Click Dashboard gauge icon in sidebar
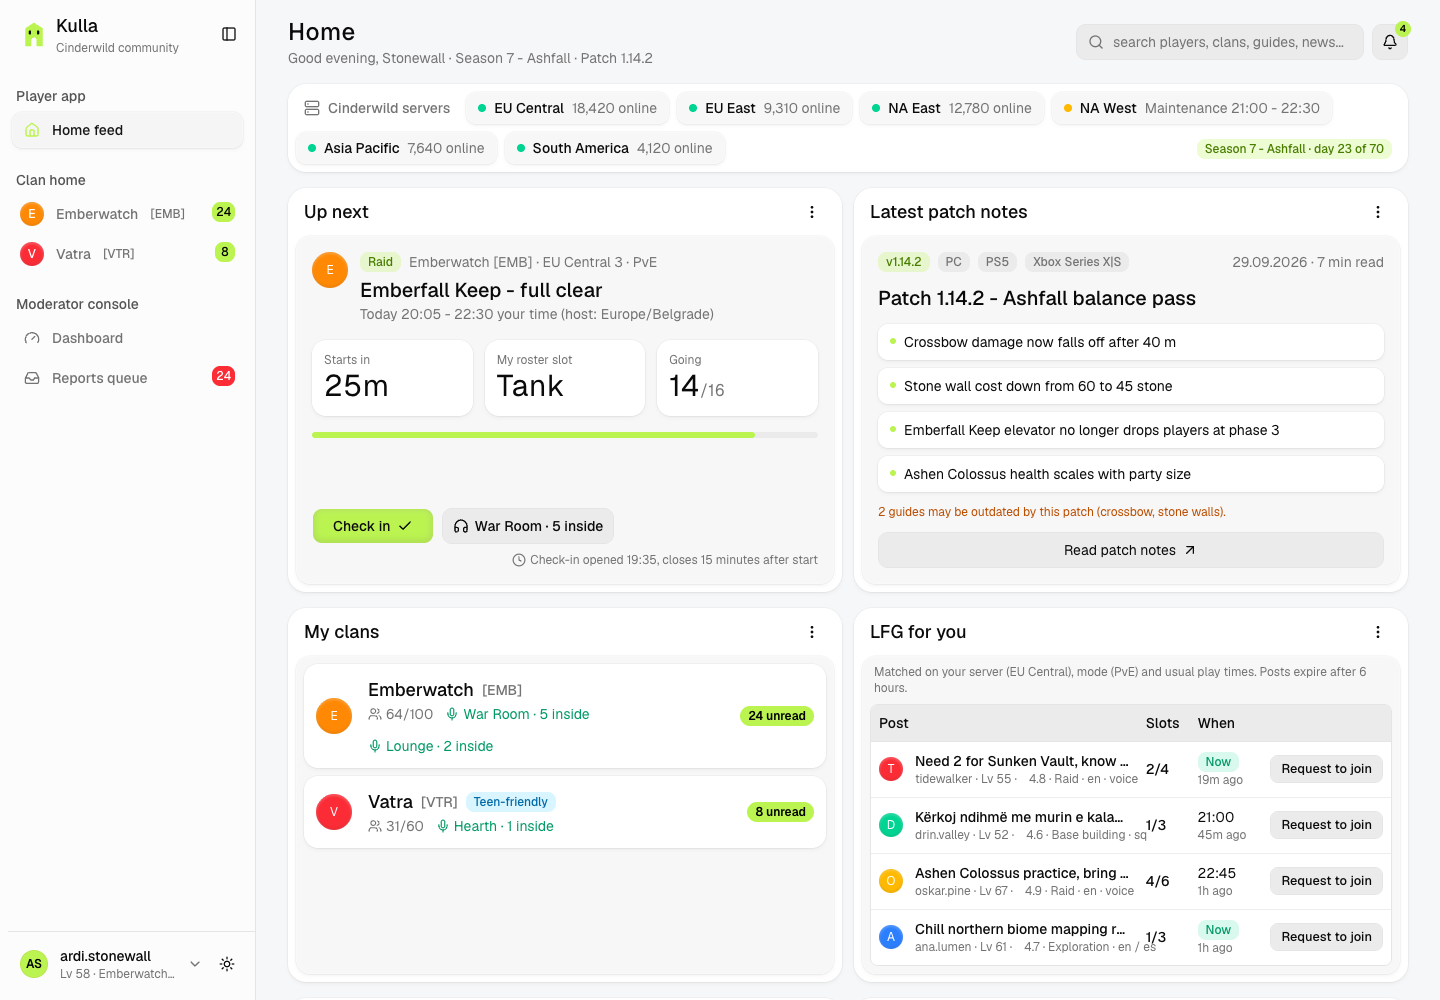 32,338
